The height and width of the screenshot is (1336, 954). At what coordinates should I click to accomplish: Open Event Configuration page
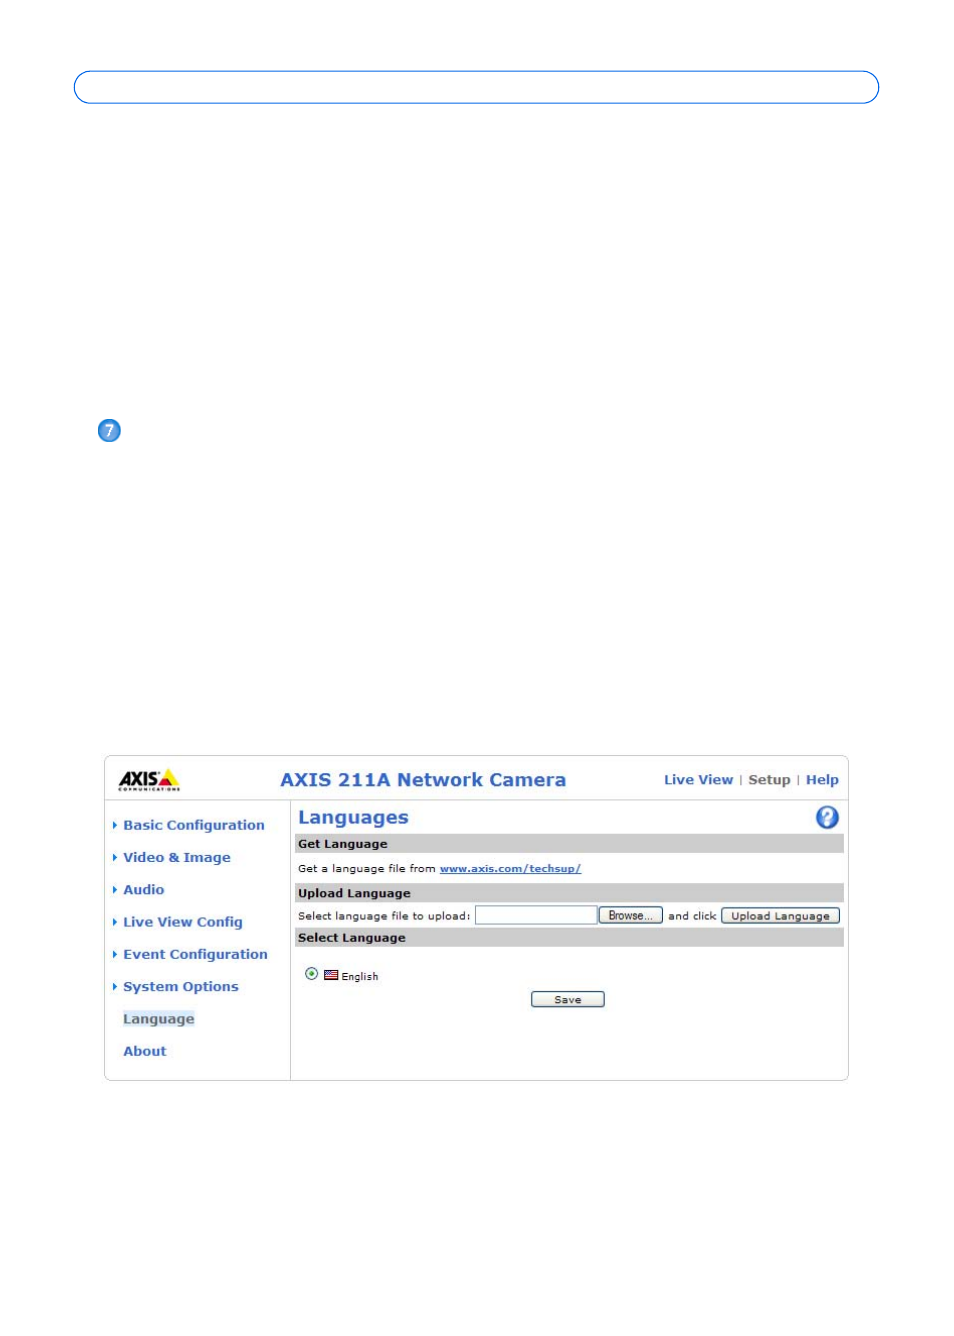[196, 954]
